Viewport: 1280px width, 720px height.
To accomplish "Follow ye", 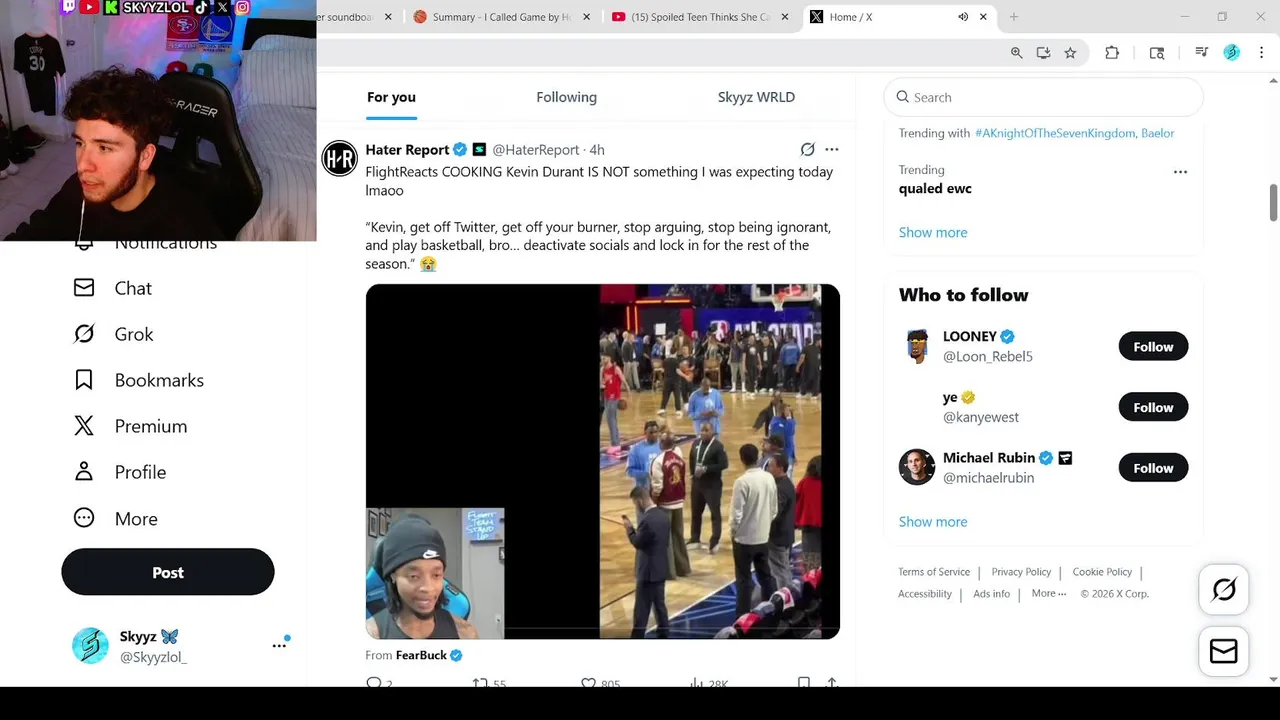I will point(1153,407).
